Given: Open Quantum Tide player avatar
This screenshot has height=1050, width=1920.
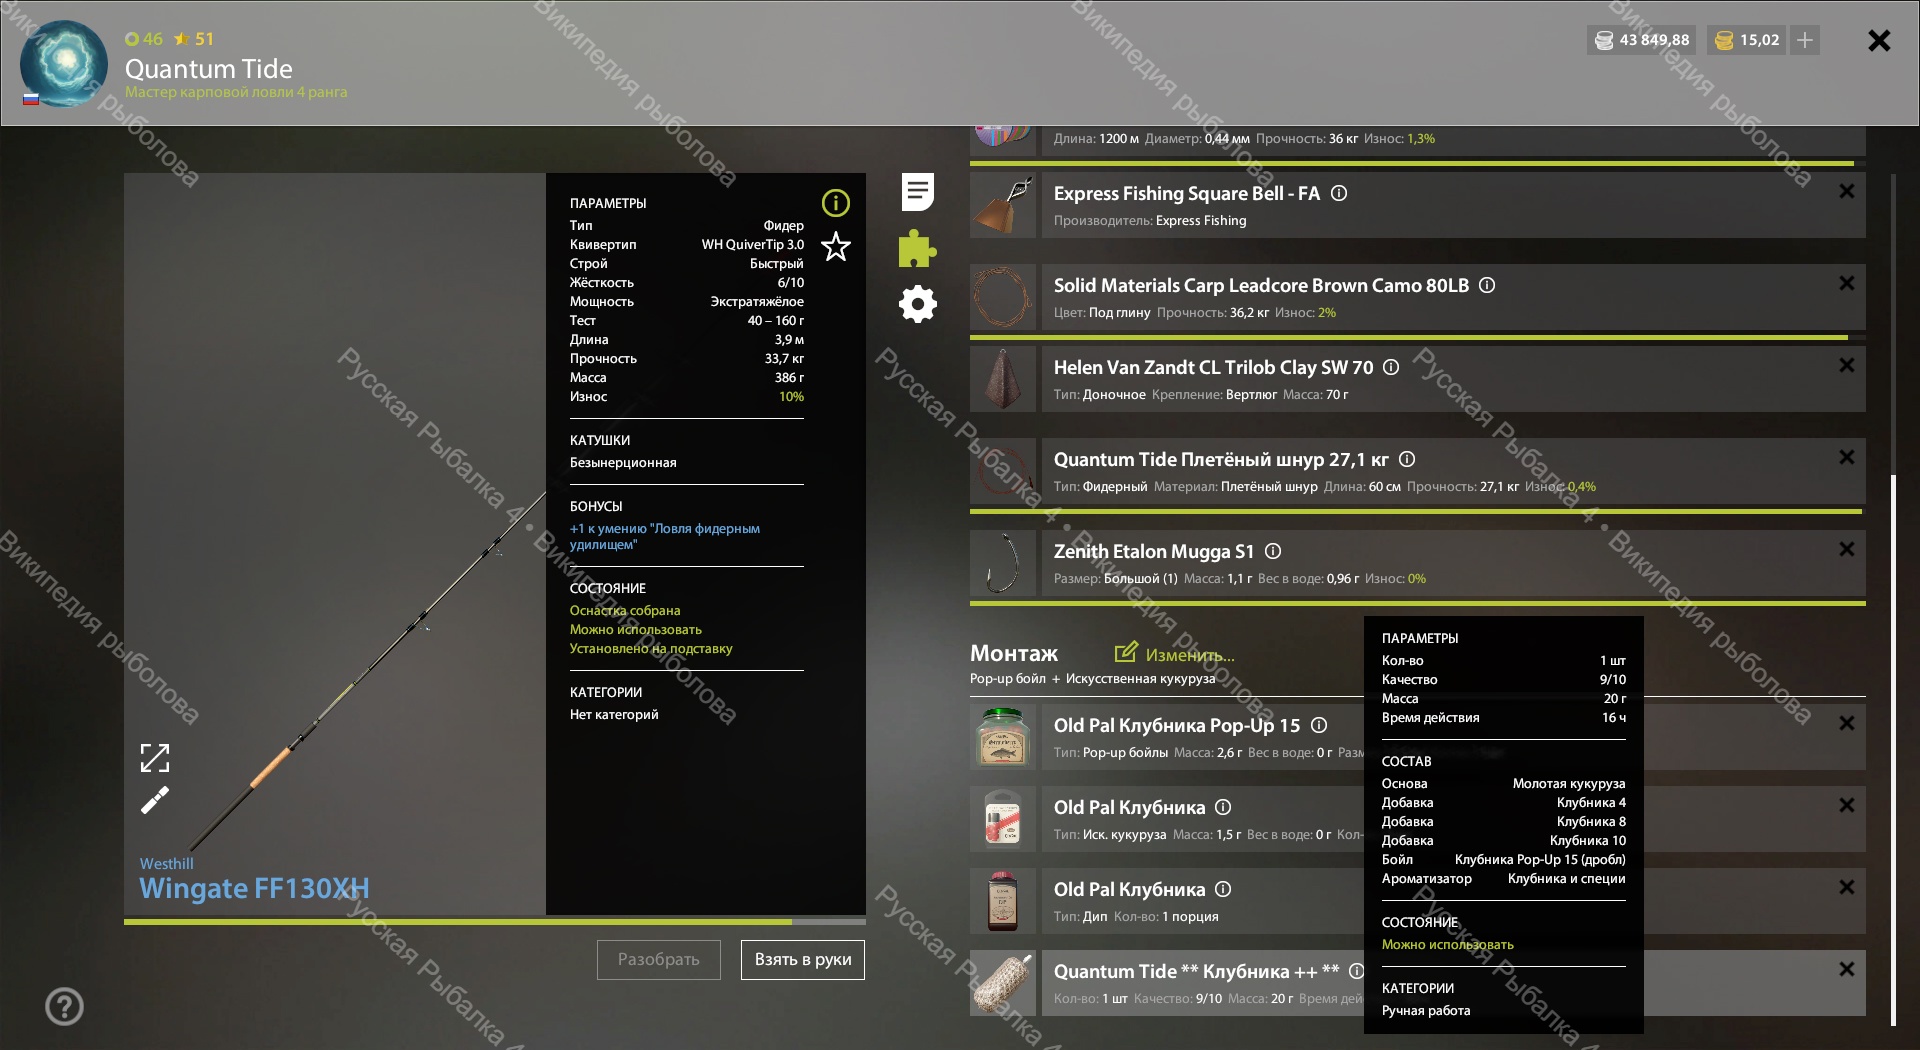Looking at the screenshot, I should (64, 63).
